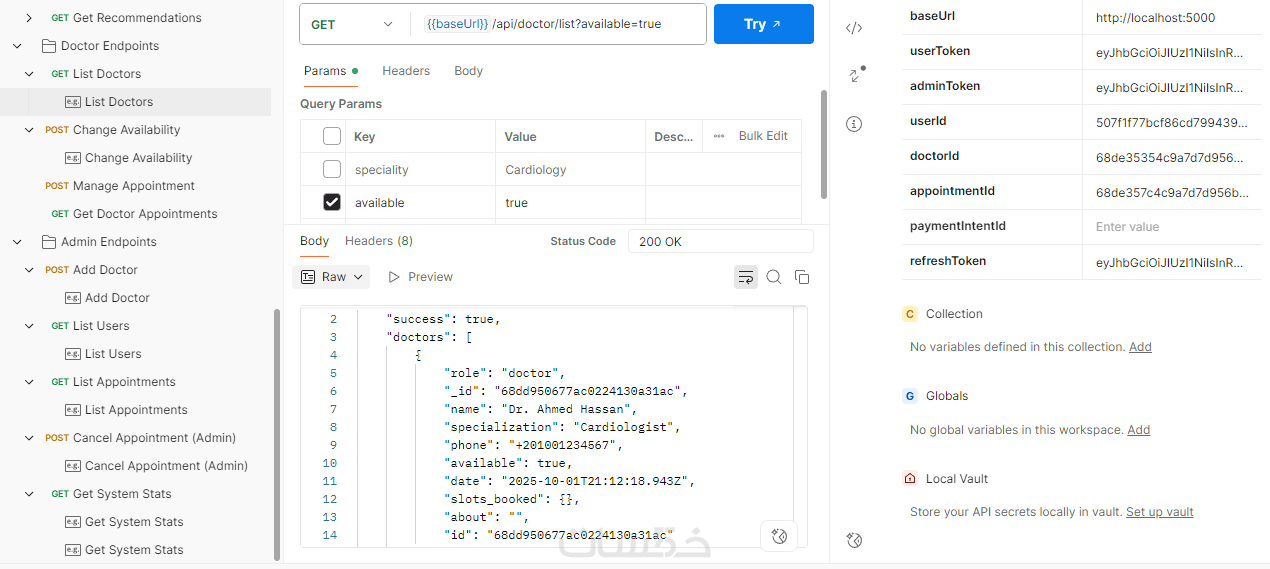Image resolution: width=1270 pixels, height=569 pixels.
Task: Click the three-dots options icon beside Bulk Edit
Action: click(718, 136)
